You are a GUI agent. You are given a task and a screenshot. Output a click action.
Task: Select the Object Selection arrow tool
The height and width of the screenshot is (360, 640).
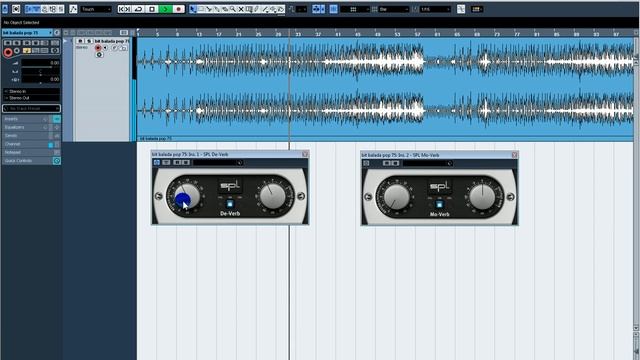pyautogui.click(x=193, y=9)
